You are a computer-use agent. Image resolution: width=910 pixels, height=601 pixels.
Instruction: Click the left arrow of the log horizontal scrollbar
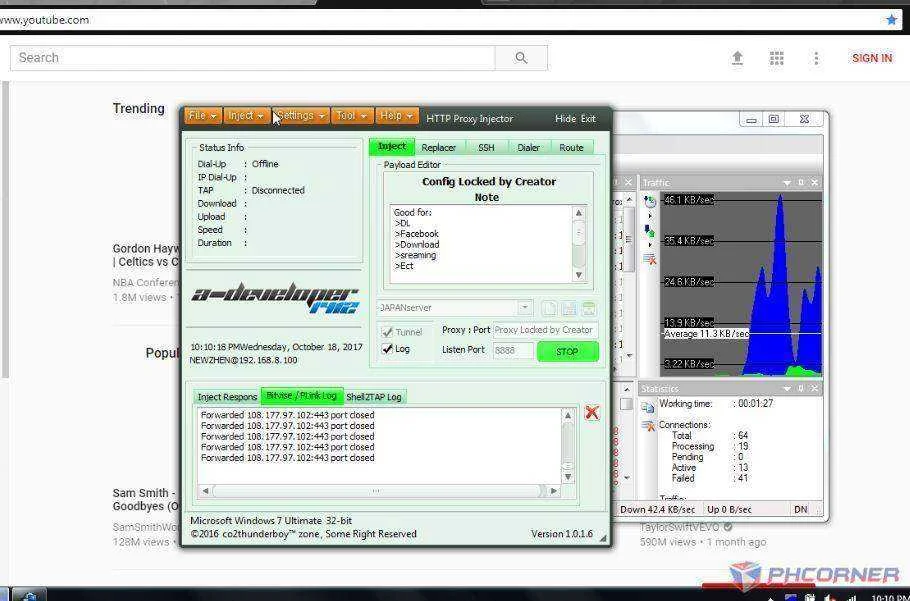pyautogui.click(x=205, y=491)
